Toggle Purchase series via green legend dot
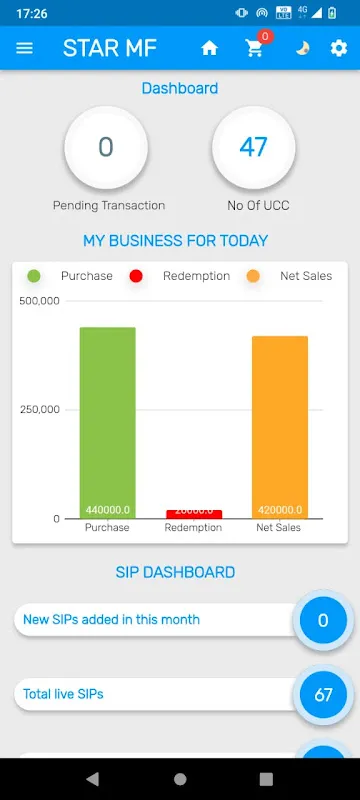Screen dimensions: 360x800 pyautogui.click(x=34, y=276)
